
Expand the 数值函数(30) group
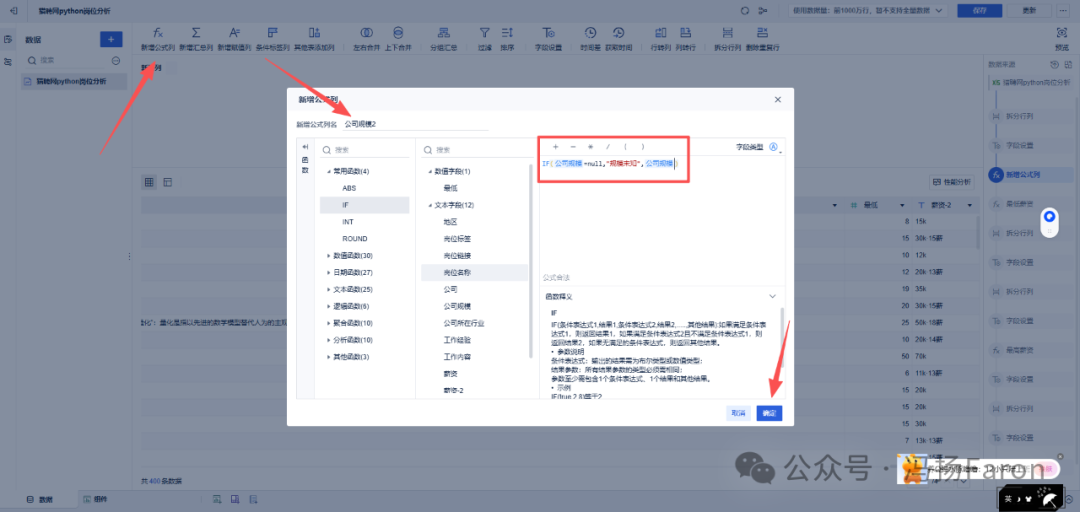329,256
